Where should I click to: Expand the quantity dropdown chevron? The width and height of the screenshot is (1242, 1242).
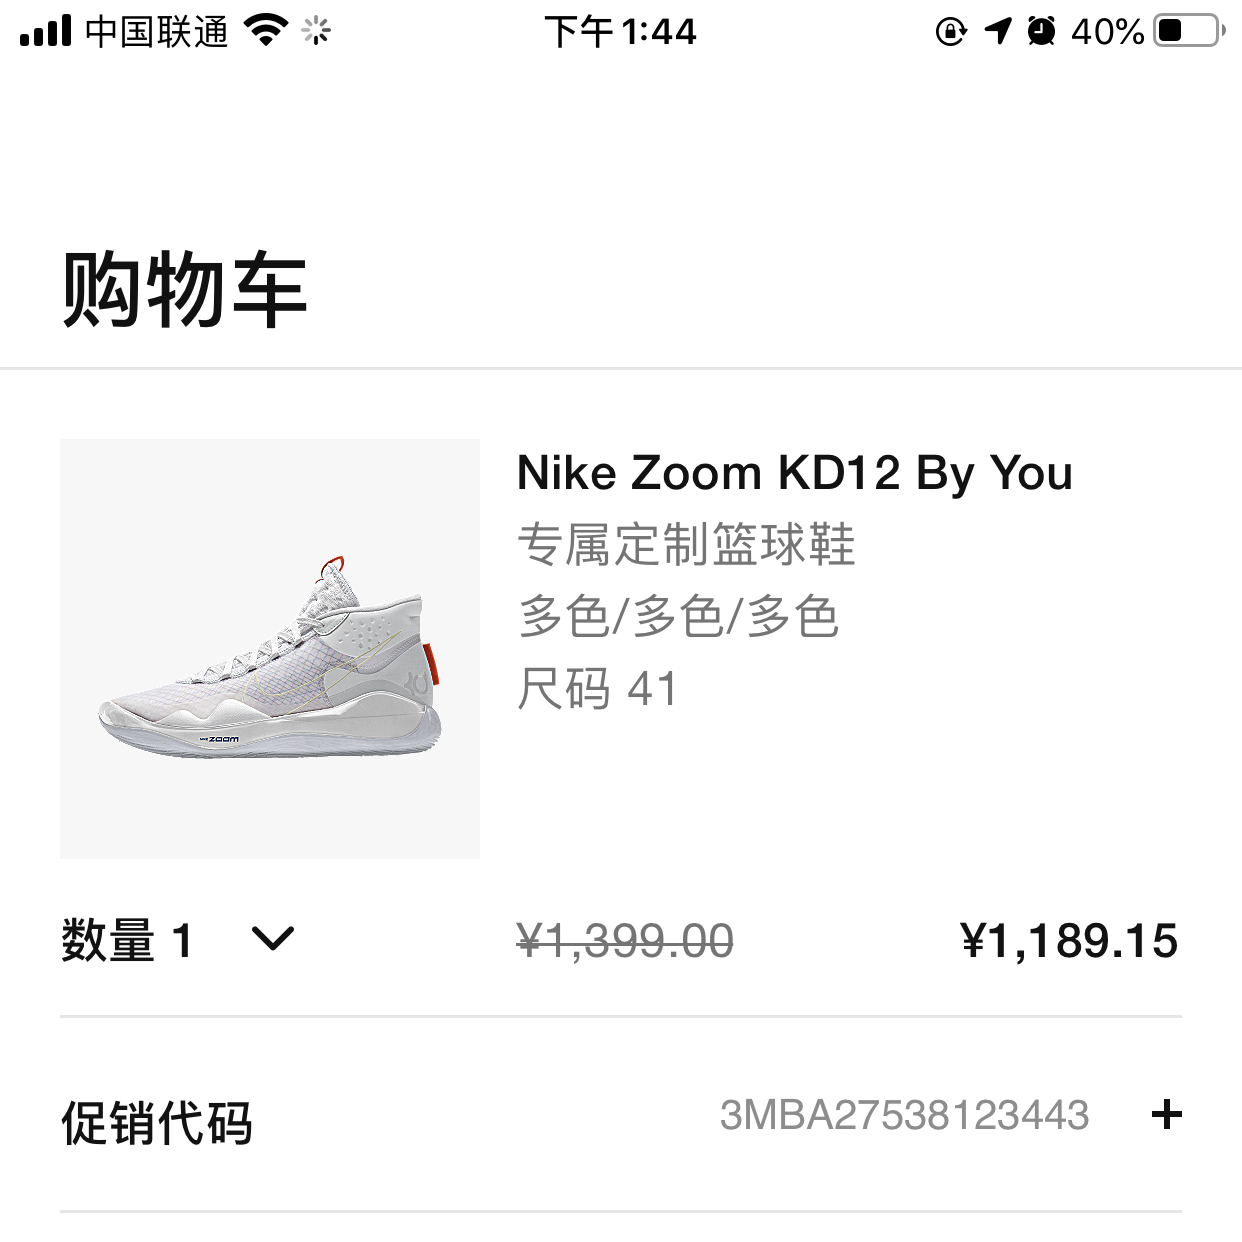(273, 939)
